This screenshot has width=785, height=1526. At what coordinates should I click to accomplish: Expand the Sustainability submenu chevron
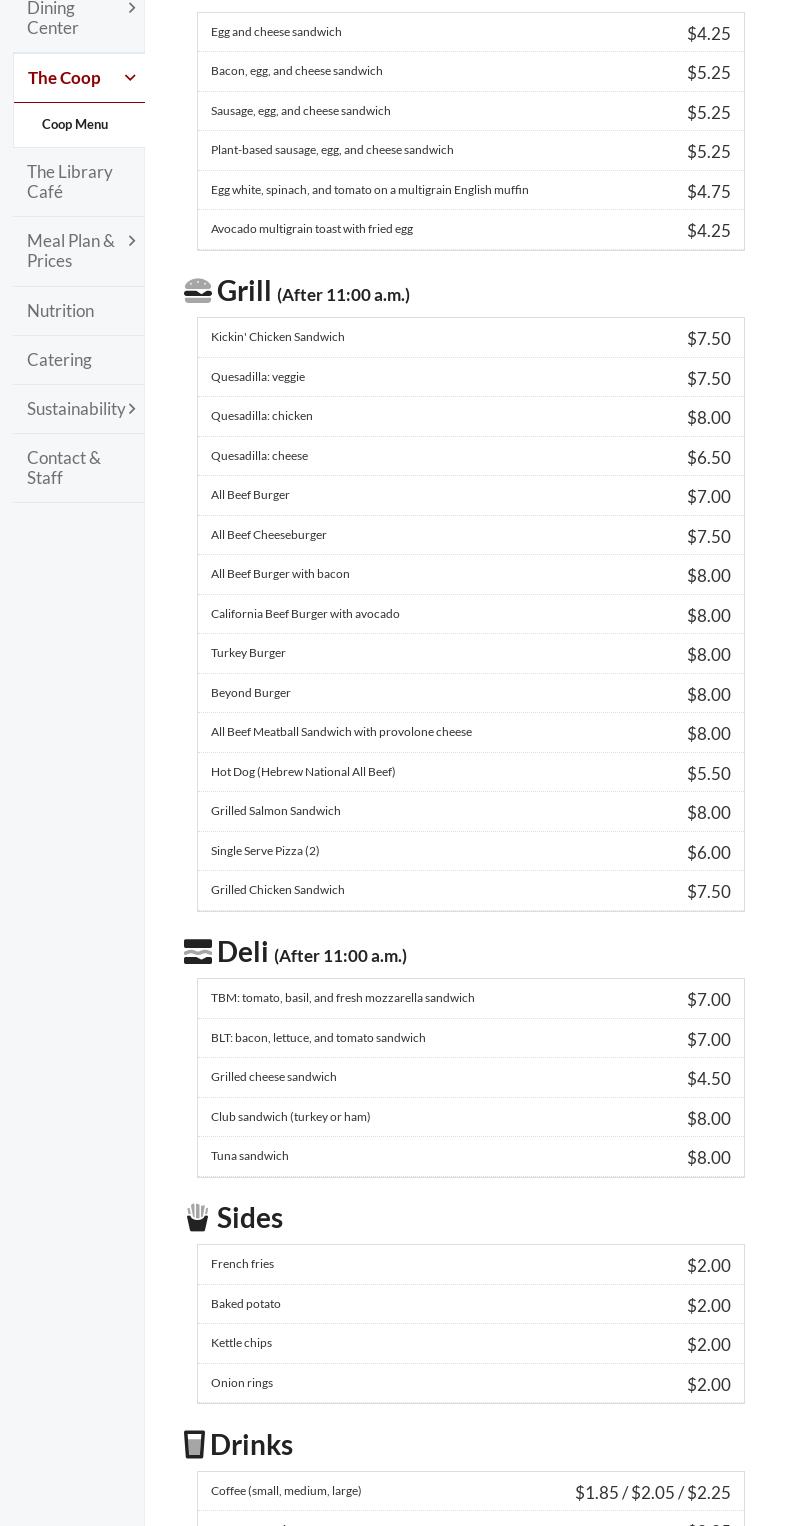point(132,409)
